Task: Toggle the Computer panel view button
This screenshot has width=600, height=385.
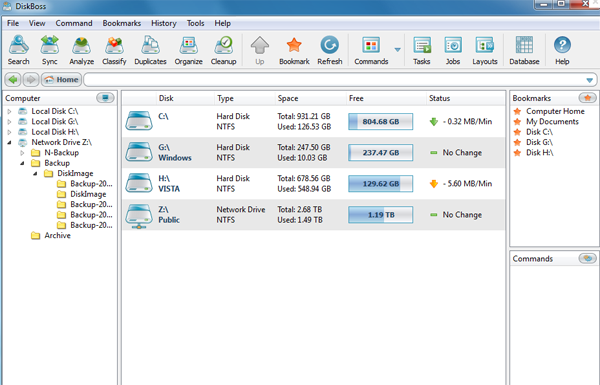Action: [x=105, y=98]
